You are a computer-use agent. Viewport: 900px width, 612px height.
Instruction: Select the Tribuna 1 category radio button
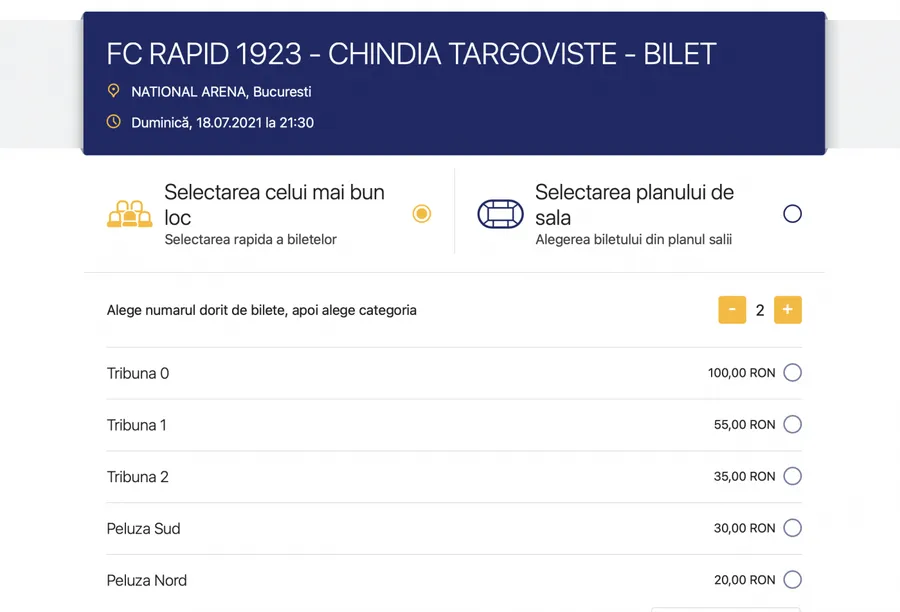click(x=792, y=424)
